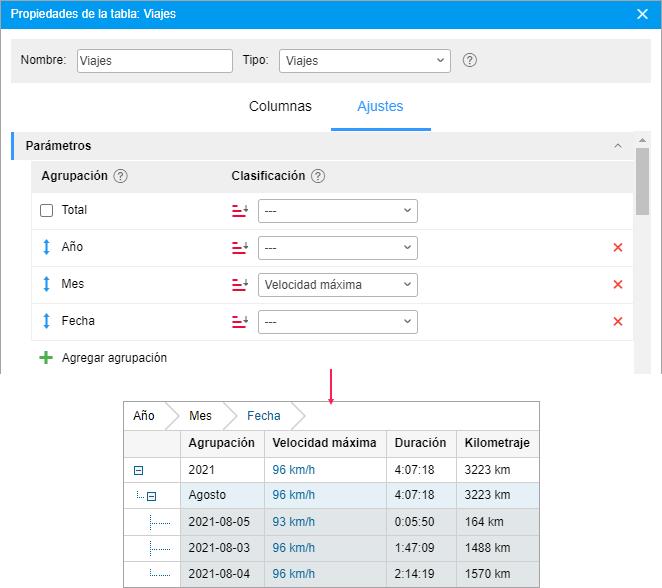Click the reorder arrows icon for Mes
Image resolution: width=662 pixels, height=588 pixels.
tap(46, 285)
